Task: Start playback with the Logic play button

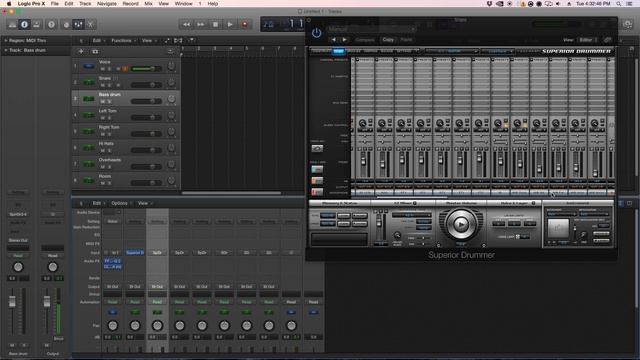Action: click(x=230, y=24)
